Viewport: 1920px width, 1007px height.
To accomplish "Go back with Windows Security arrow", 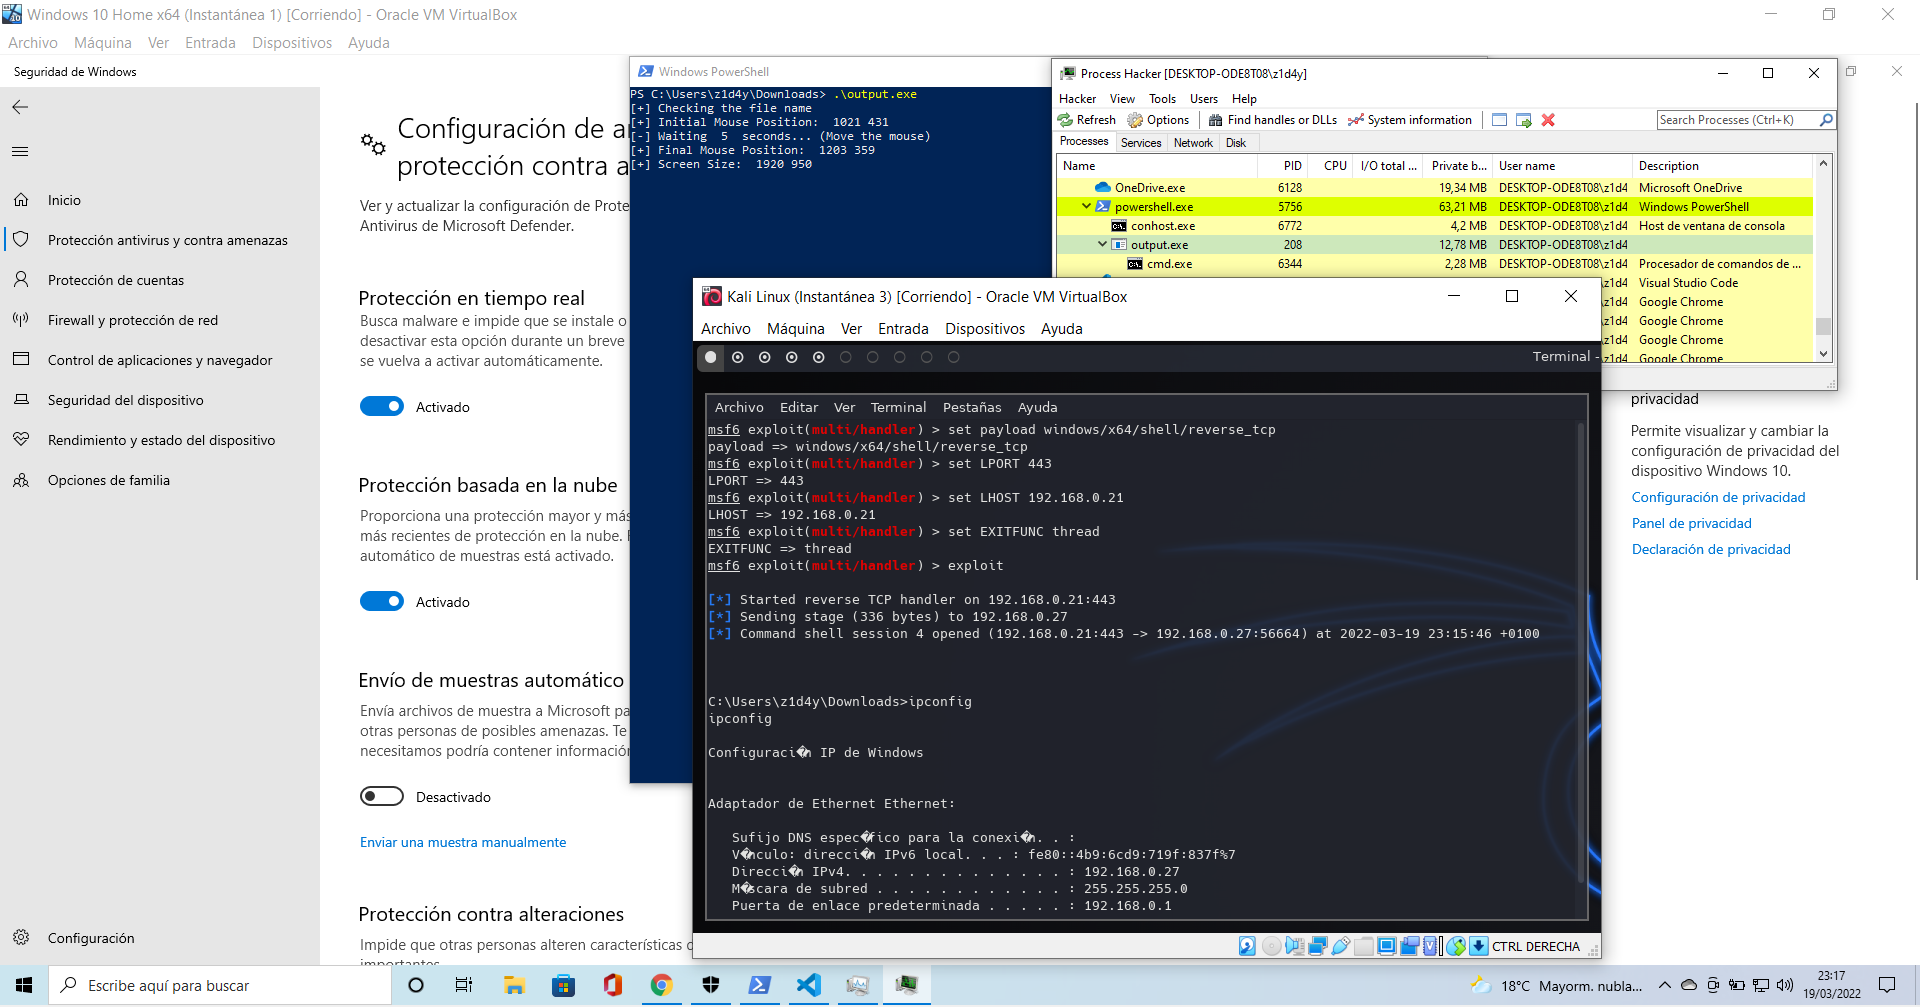I will coord(20,107).
